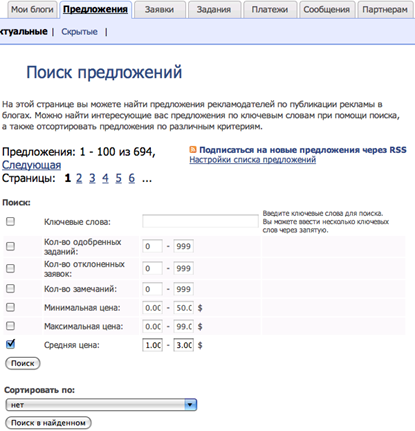
Task: Open the Сообщения tab
Action: pyautogui.click(x=327, y=10)
